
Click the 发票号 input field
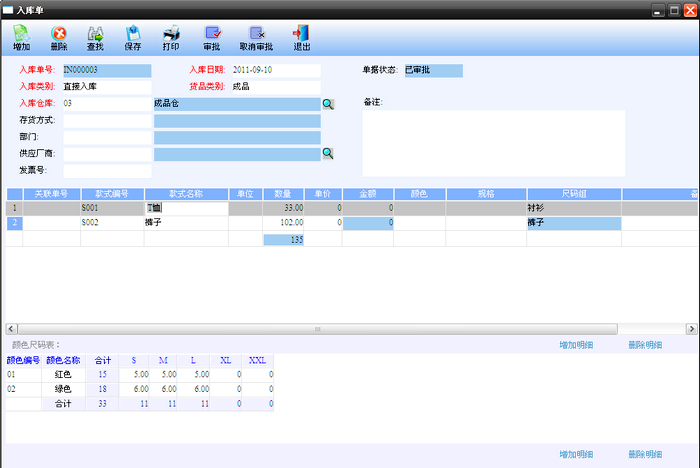(106, 170)
